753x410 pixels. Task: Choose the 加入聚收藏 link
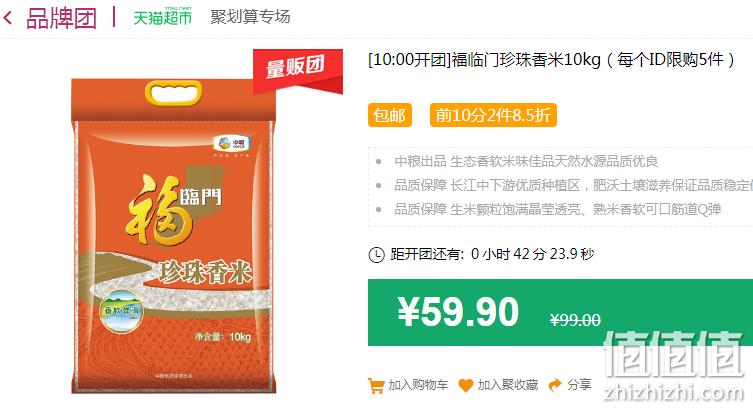point(508,385)
